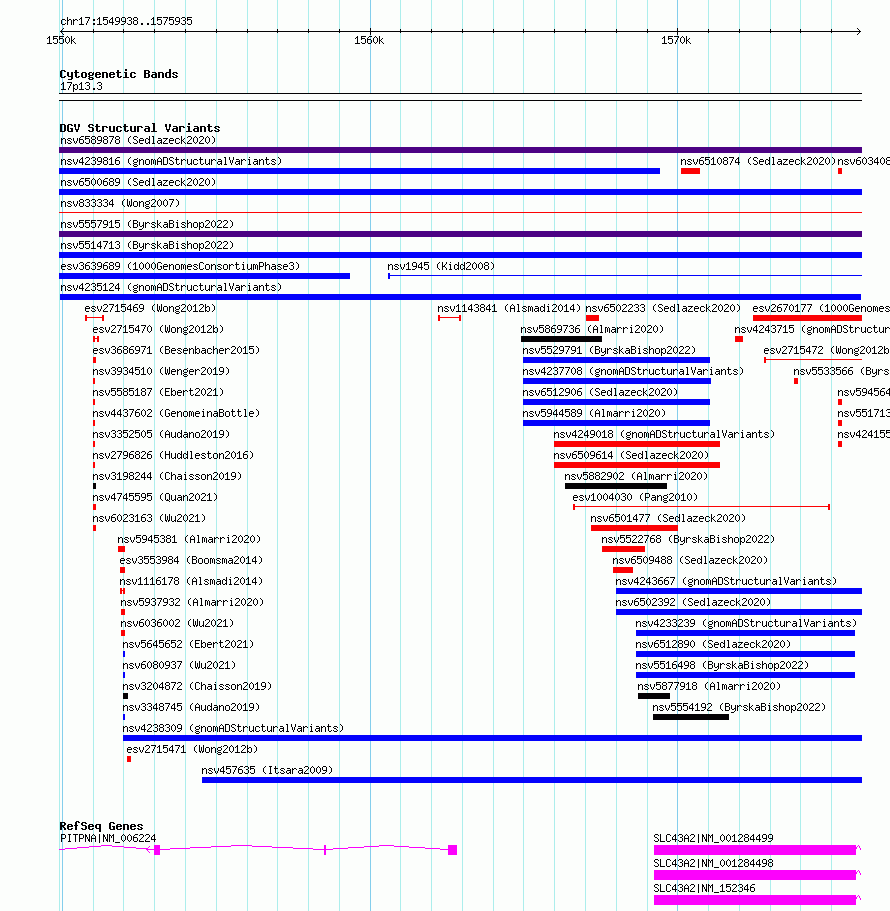Open the nsv6510874 (Sedlazeck2020) variant label
890x911 pixels.
(758, 161)
